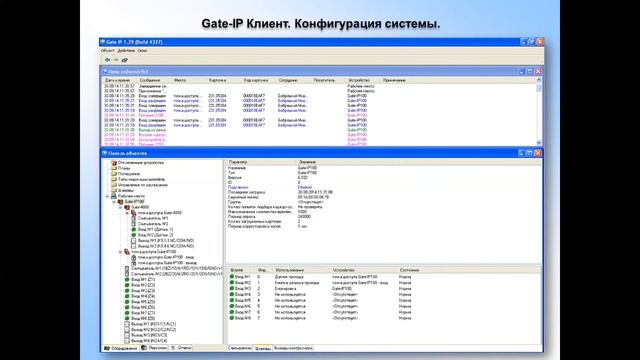Screen dimensions: 640x360
Task: Click the gray forward arrow toolbar icon
Action: (116, 60)
